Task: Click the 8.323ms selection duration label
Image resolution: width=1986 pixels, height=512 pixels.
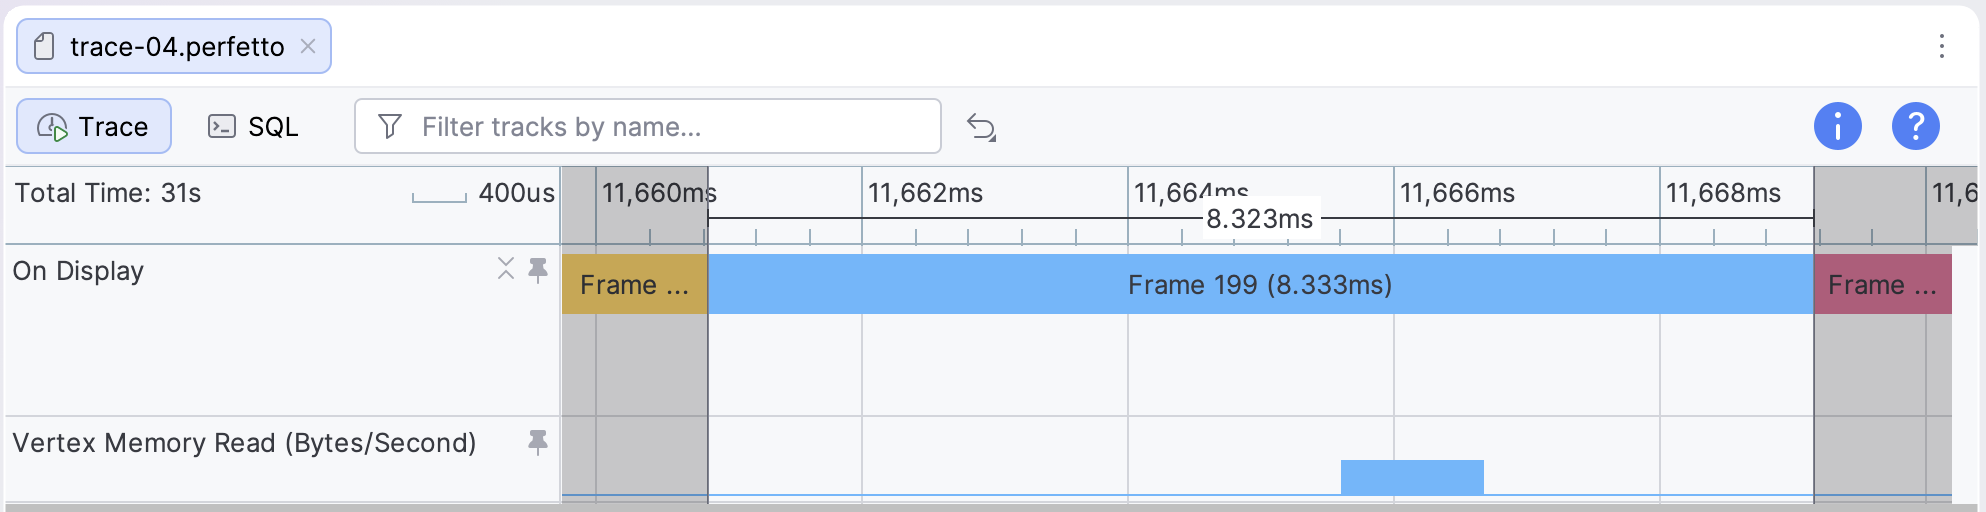Action: [1259, 219]
